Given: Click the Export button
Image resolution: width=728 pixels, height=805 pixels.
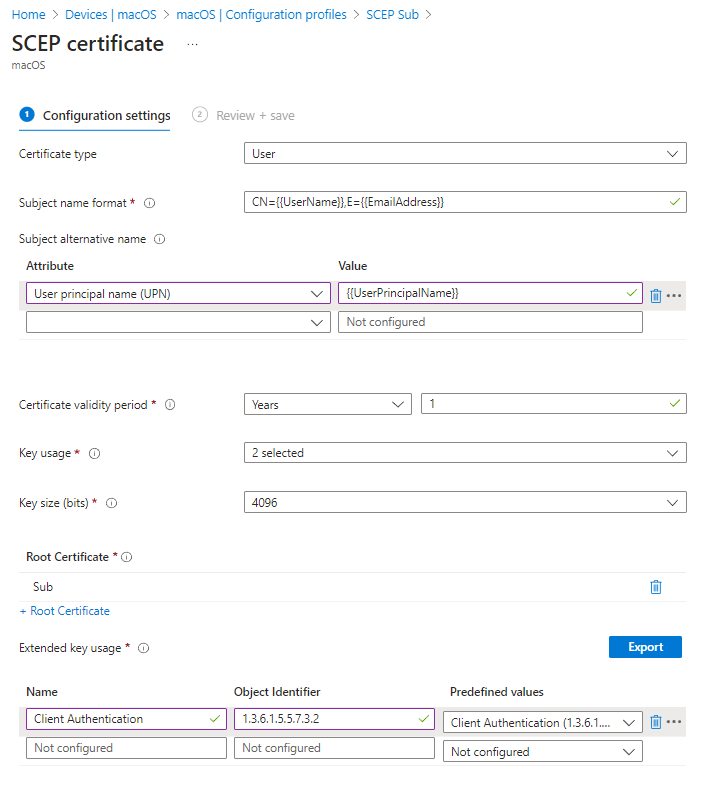Looking at the screenshot, I should tap(645, 647).
